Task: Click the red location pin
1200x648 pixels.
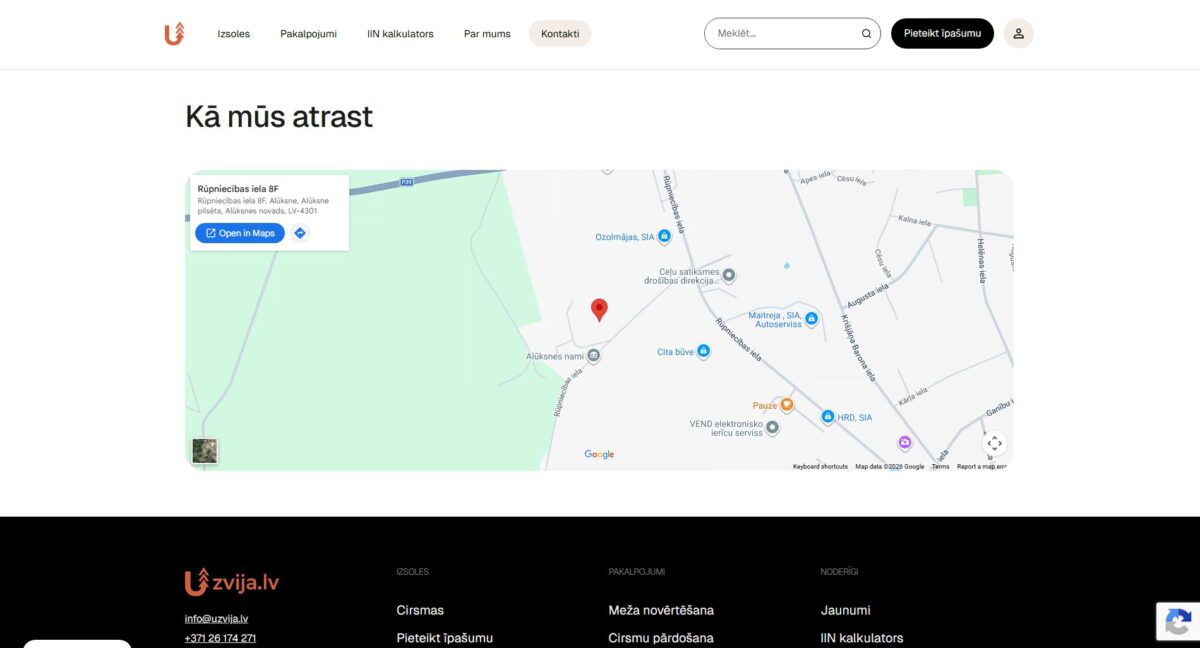Action: pos(599,310)
